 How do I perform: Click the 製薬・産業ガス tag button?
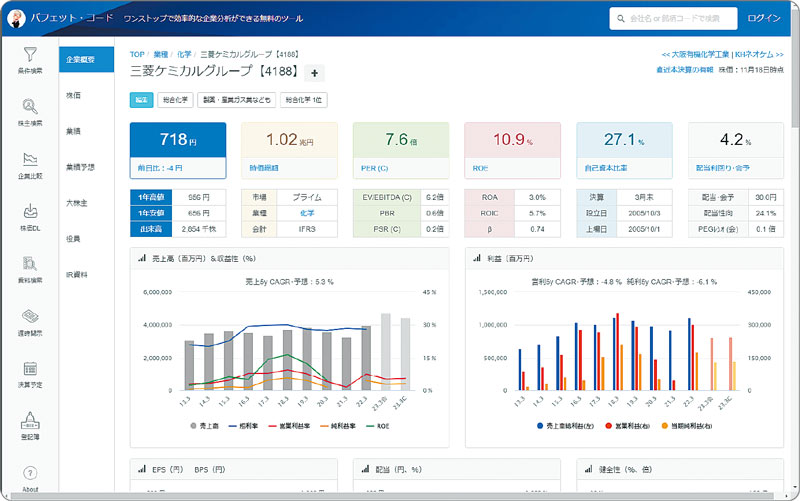237,100
